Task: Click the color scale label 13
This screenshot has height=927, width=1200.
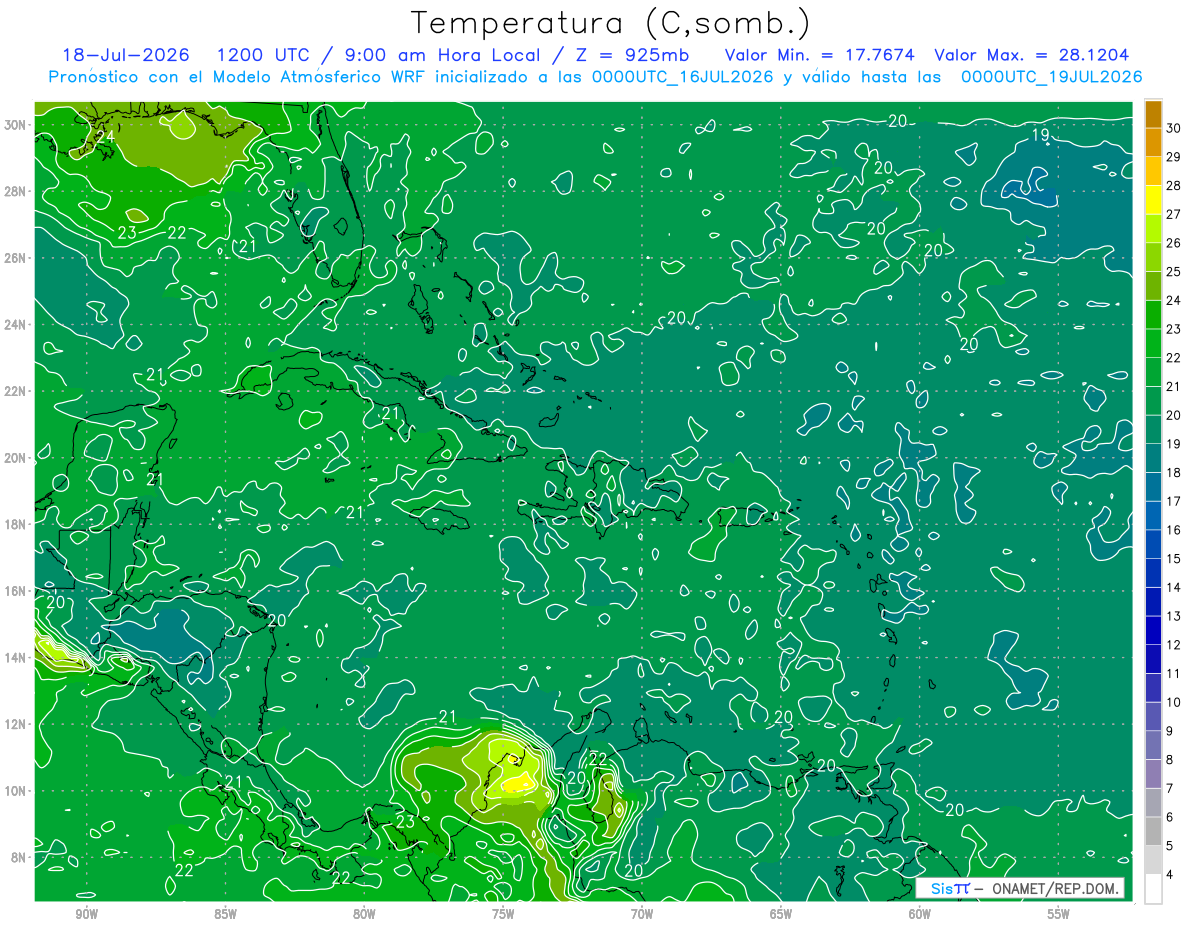Action: (1174, 616)
